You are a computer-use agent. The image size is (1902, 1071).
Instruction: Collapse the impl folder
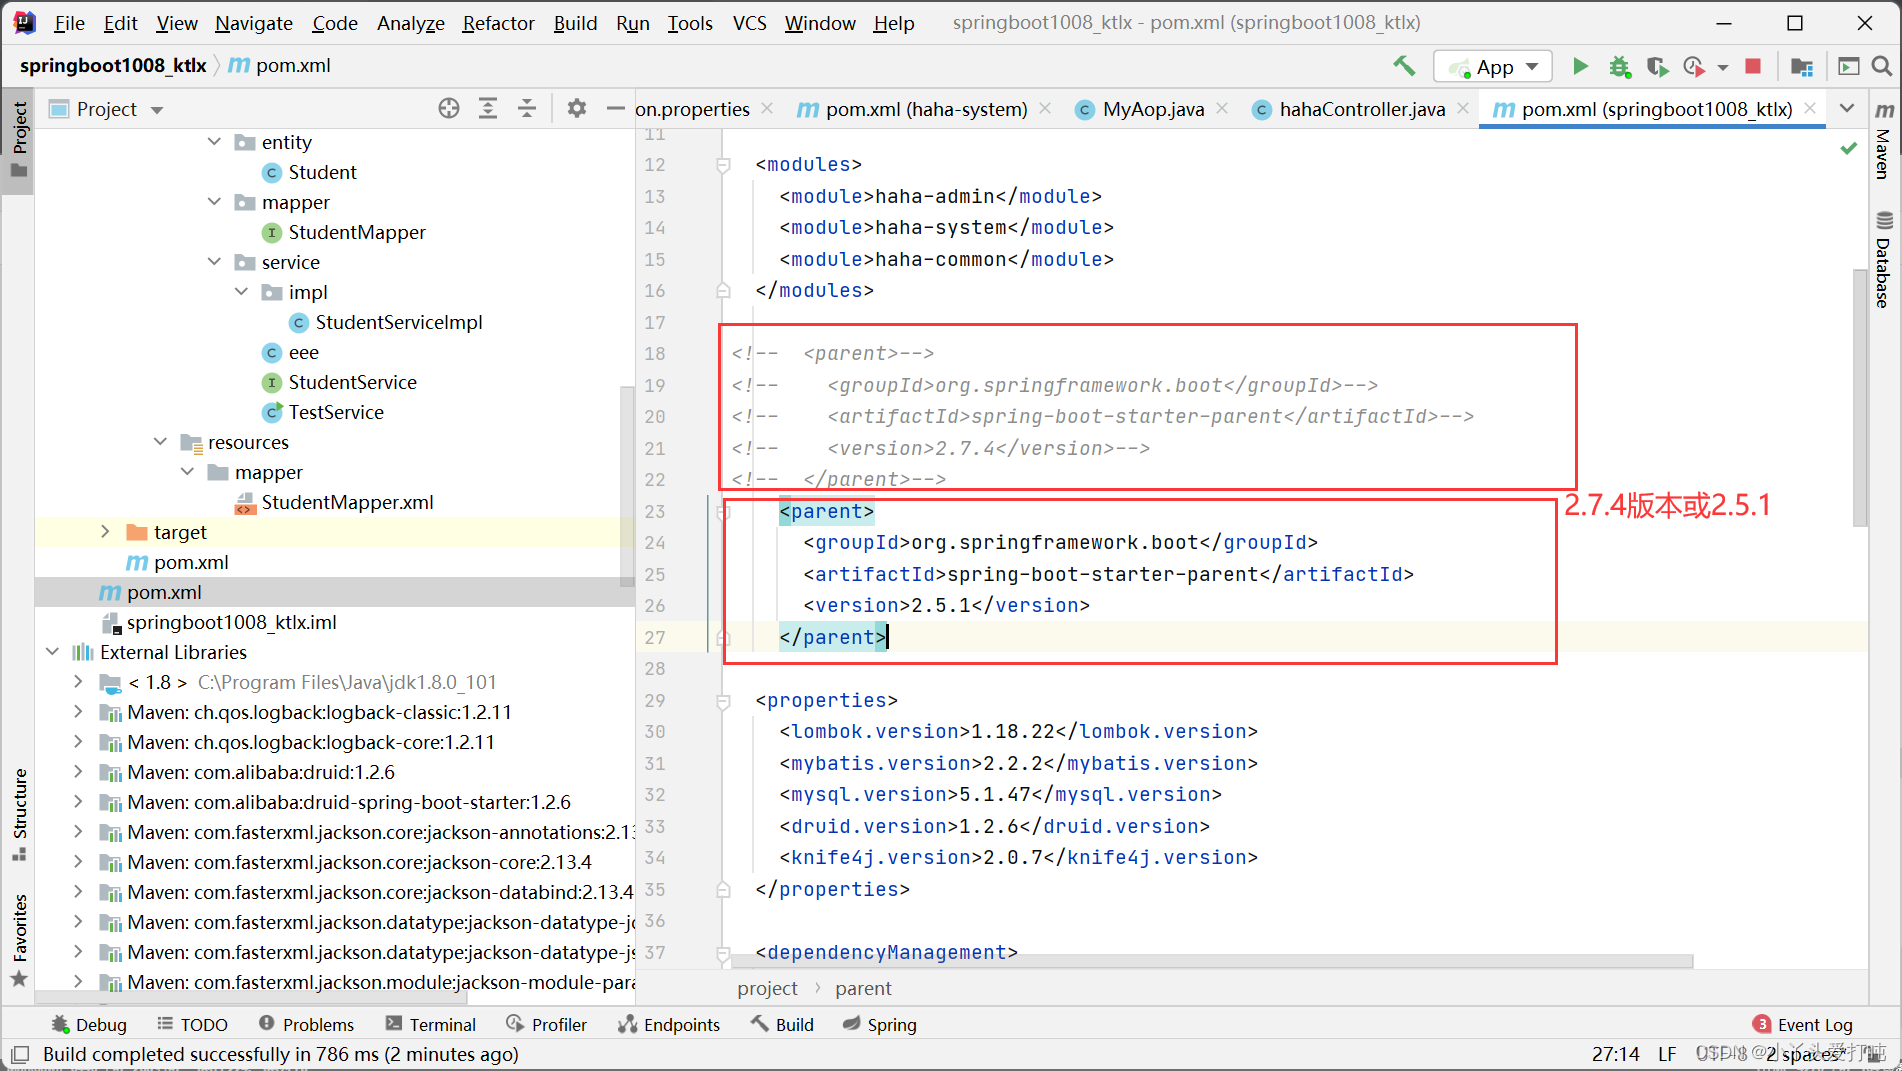pos(241,292)
